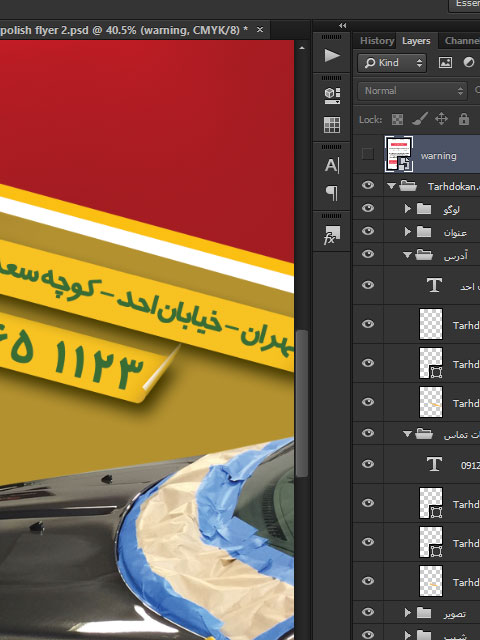Hide the تصویر group with its eye

click(x=368, y=611)
